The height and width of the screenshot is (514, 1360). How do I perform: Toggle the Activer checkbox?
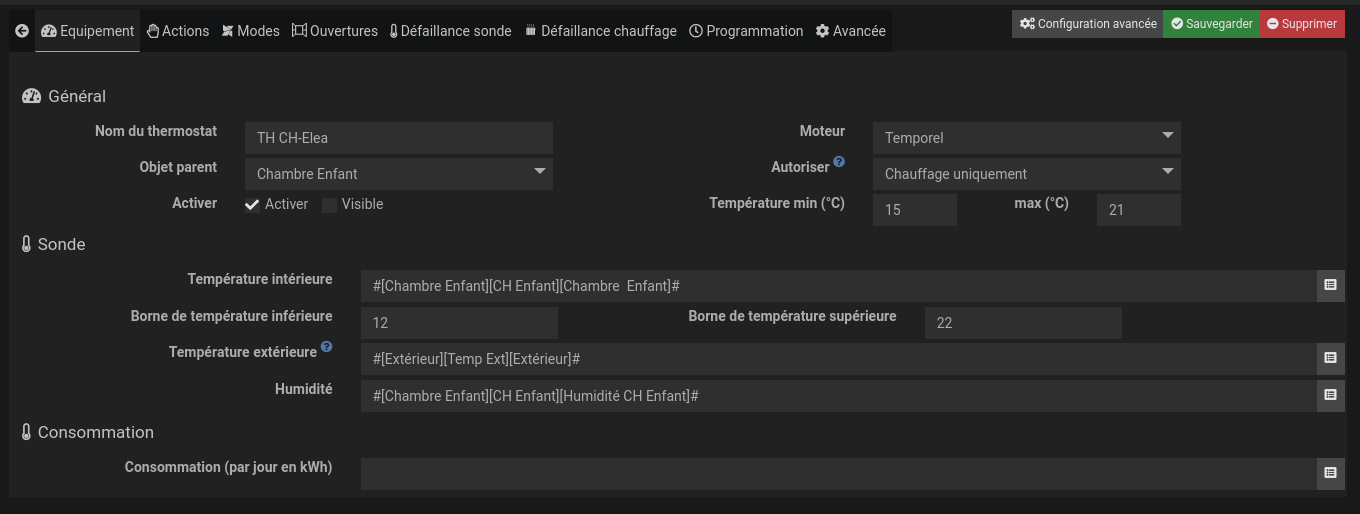tap(253, 205)
